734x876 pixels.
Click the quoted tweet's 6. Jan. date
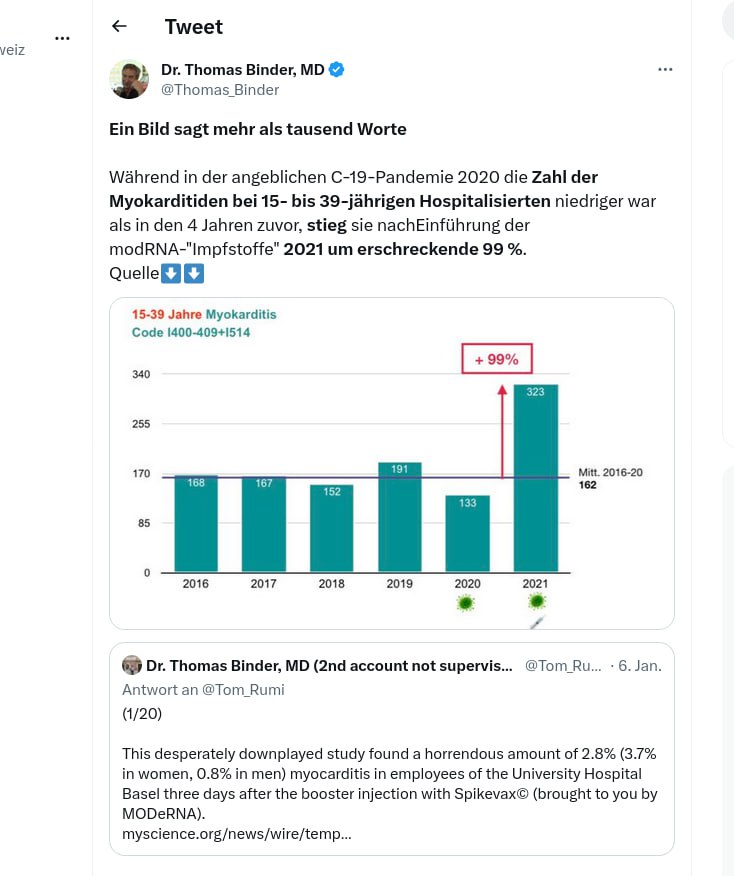tap(639, 665)
